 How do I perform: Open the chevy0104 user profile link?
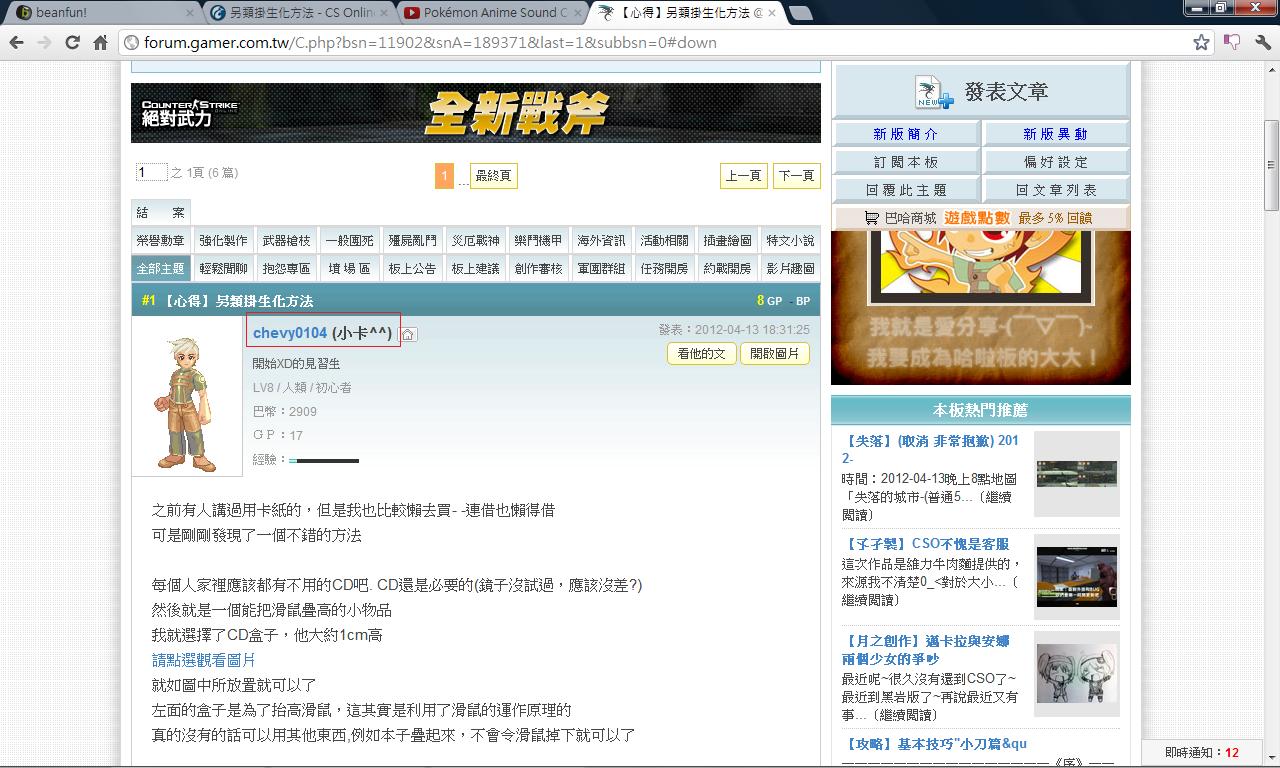[x=290, y=333]
